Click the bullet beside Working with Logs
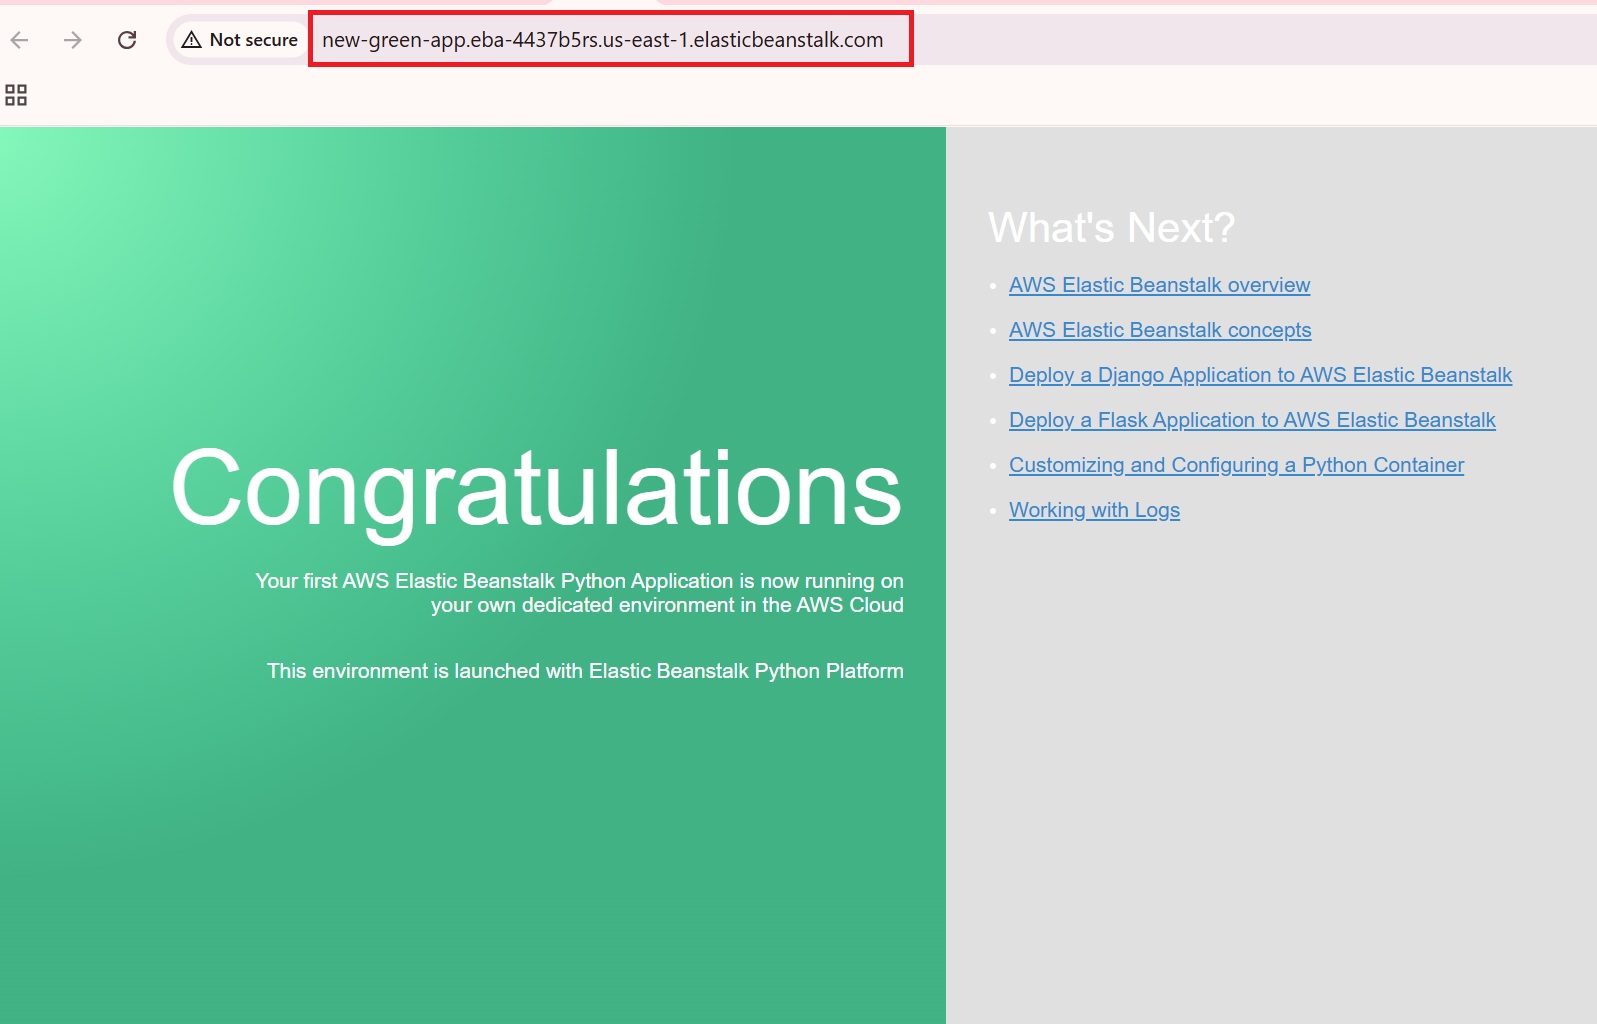The height and width of the screenshot is (1024, 1597). [x=993, y=511]
